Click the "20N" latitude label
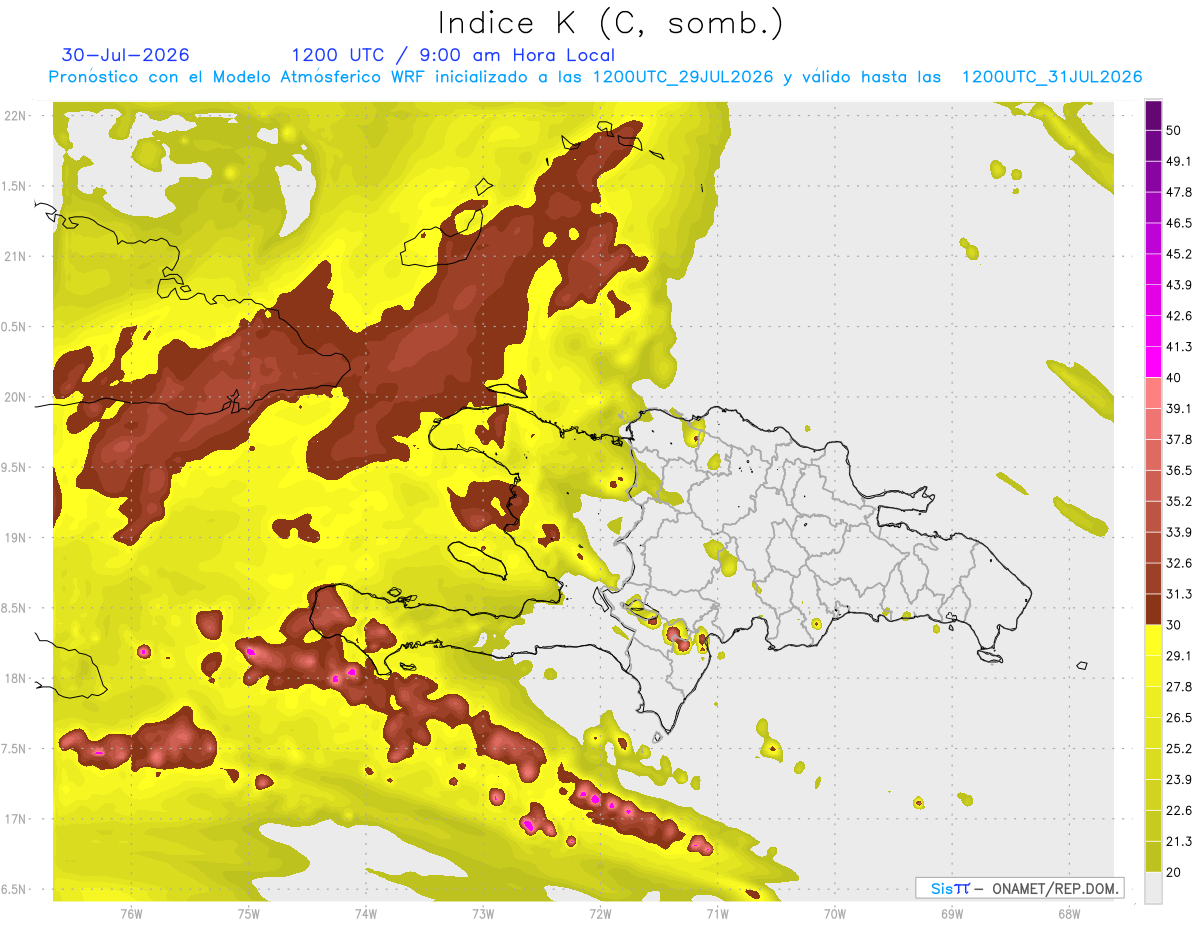Image resolution: width=1200 pixels, height=927 pixels. (x=15, y=397)
